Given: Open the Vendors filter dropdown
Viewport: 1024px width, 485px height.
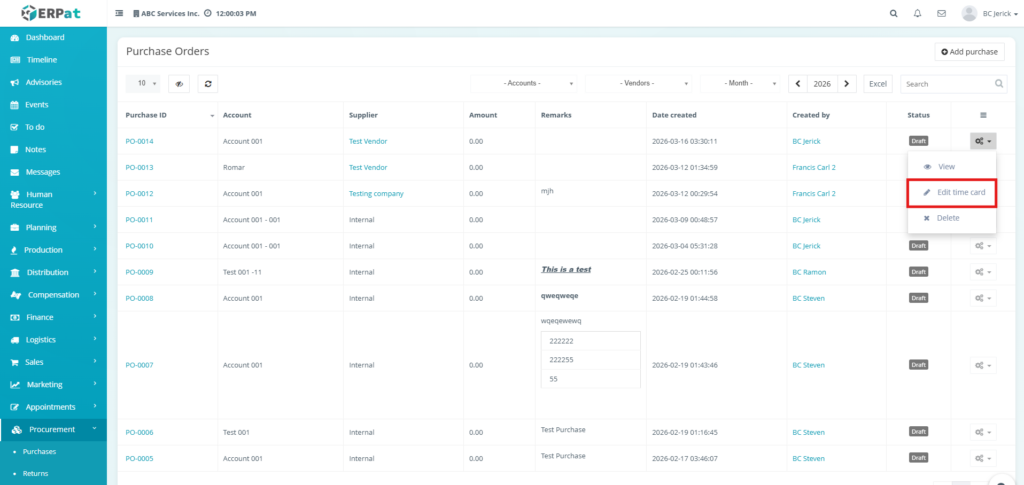Looking at the screenshot, I should [639, 84].
